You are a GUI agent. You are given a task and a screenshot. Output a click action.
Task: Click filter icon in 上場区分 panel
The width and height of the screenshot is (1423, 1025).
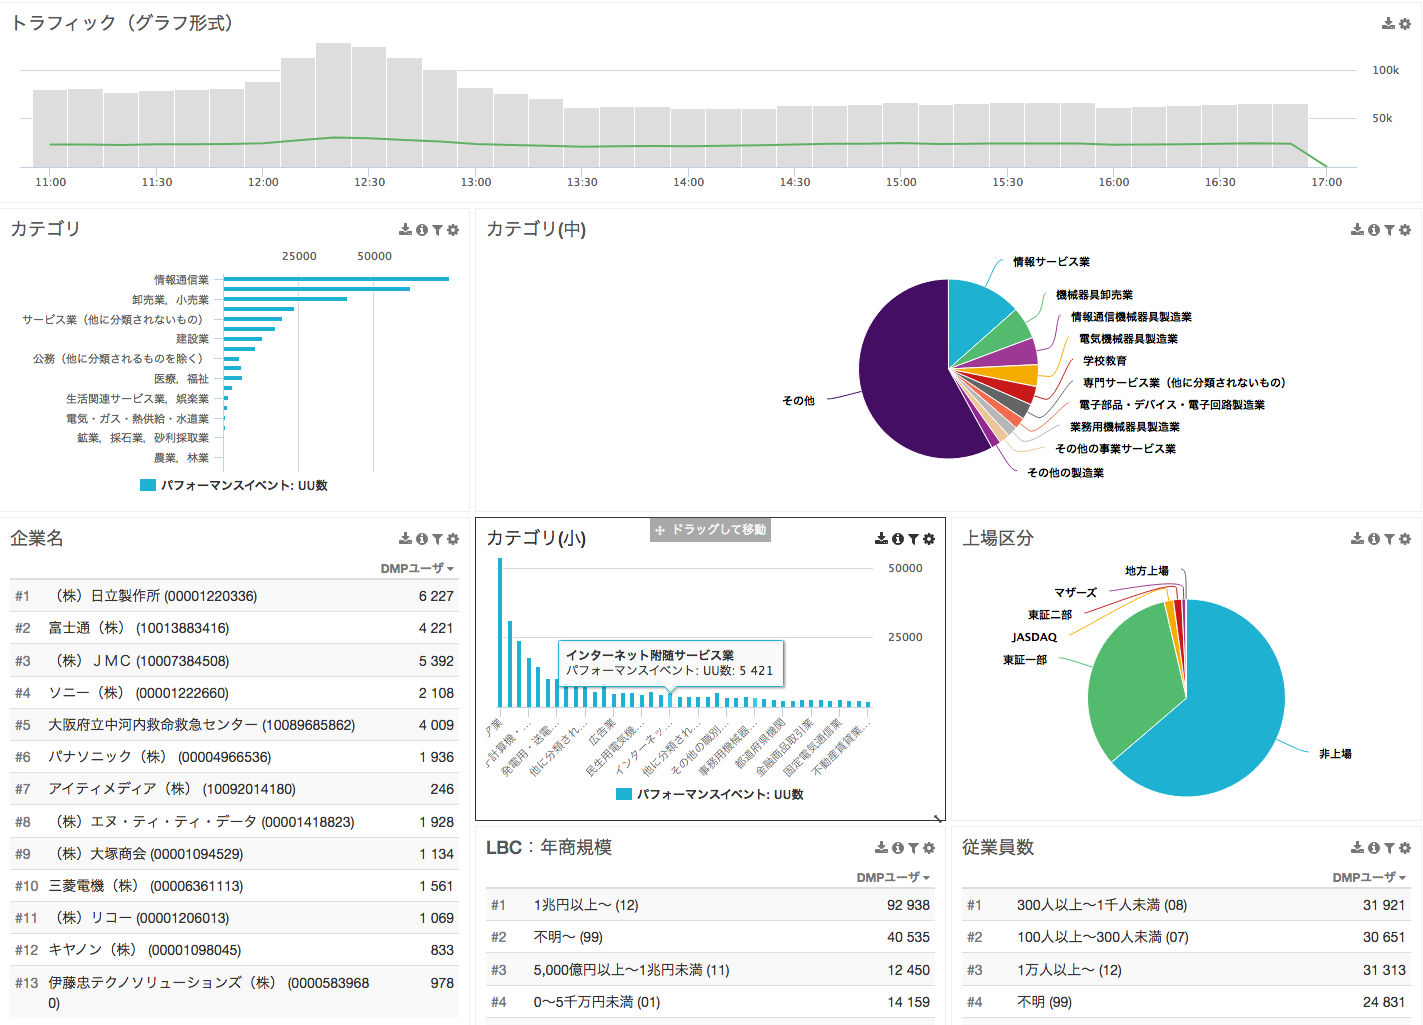click(x=1389, y=539)
